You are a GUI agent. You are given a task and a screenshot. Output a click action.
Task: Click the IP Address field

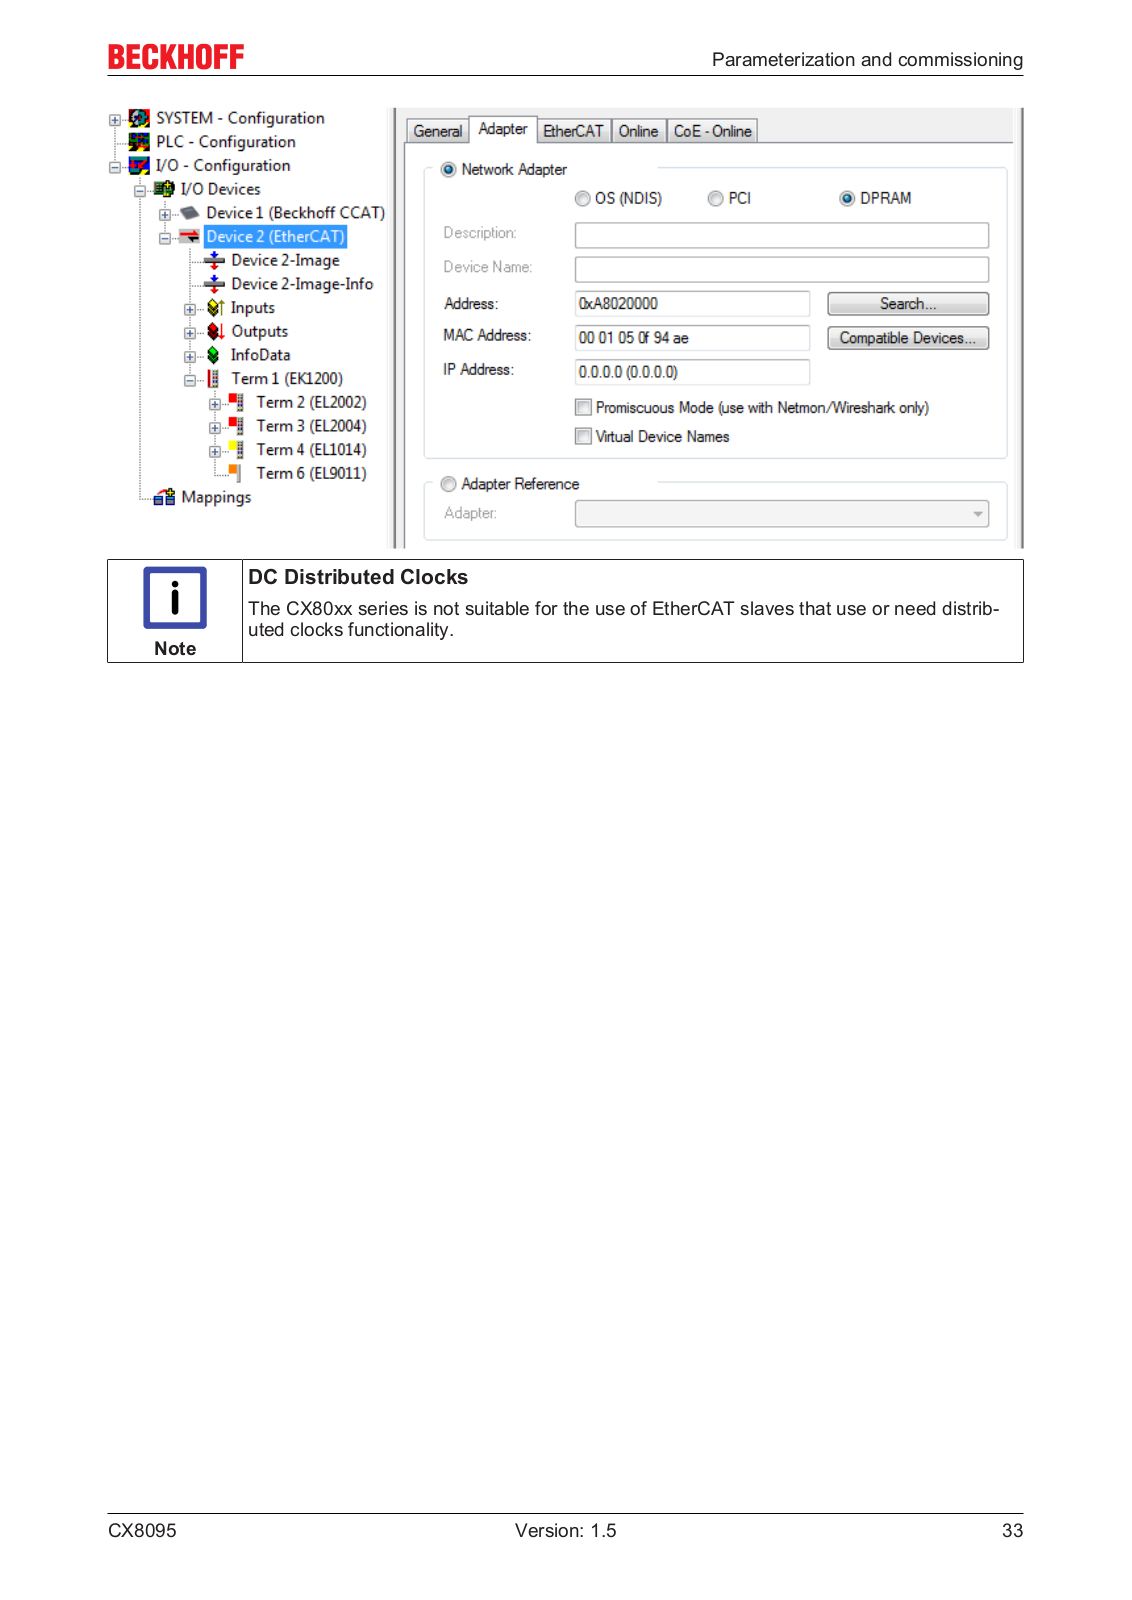click(692, 372)
